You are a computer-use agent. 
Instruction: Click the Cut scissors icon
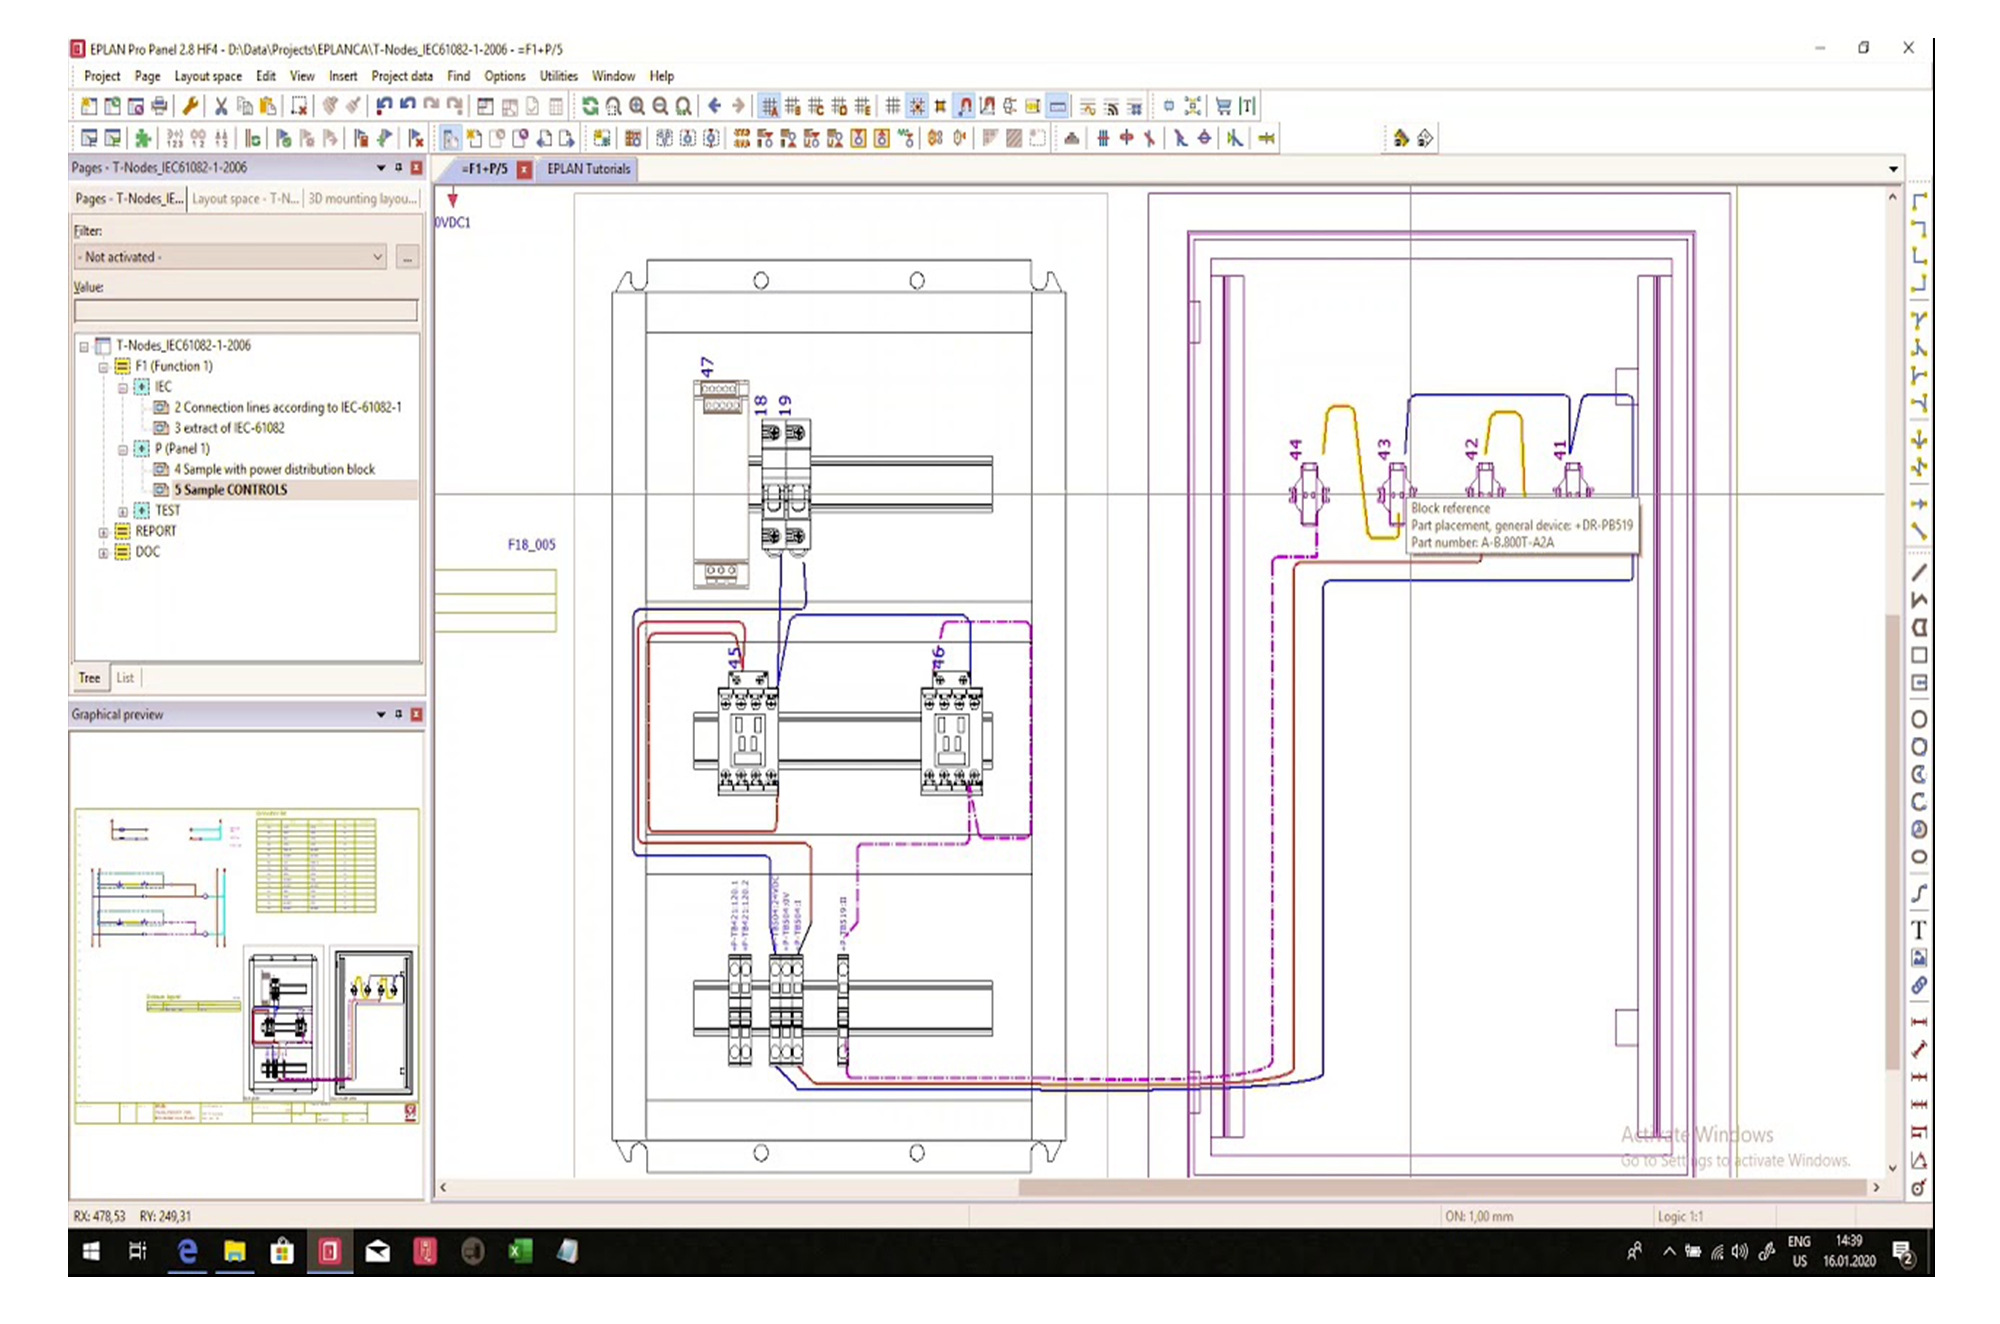coord(221,105)
